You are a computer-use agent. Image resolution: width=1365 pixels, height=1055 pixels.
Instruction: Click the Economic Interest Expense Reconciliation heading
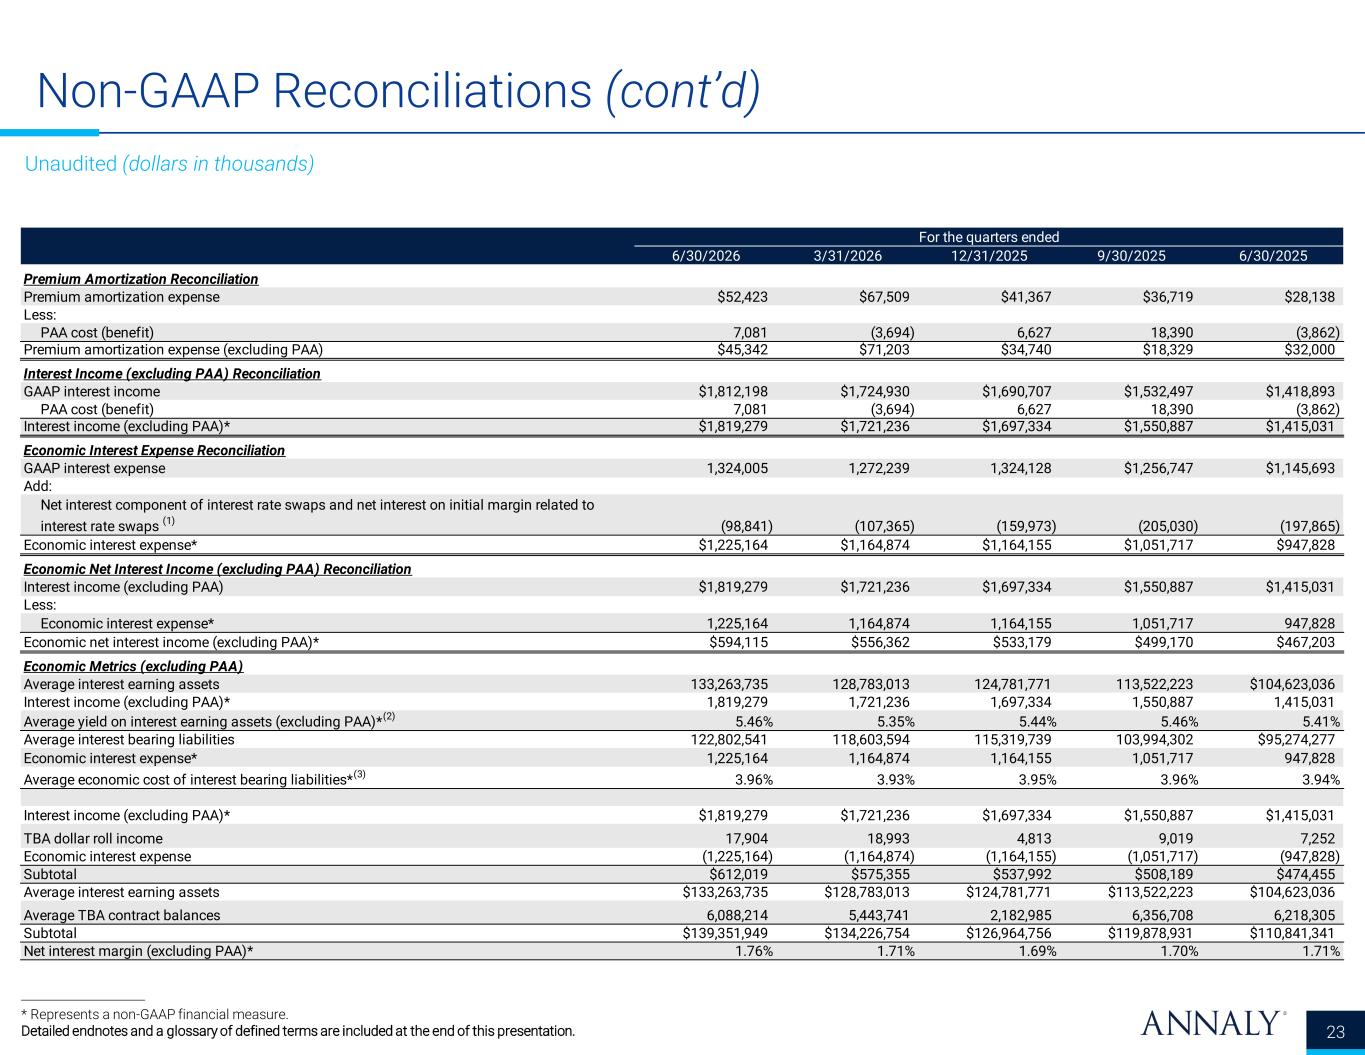pyautogui.click(x=154, y=450)
